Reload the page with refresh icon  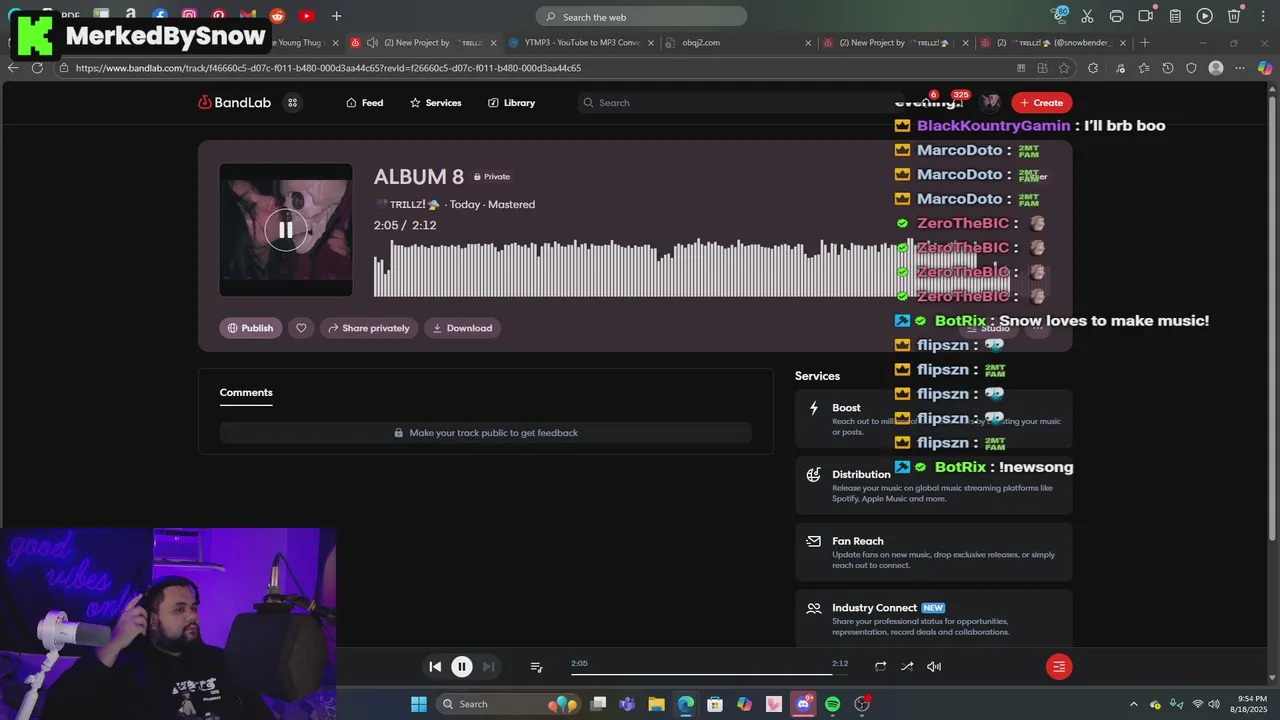[37, 68]
